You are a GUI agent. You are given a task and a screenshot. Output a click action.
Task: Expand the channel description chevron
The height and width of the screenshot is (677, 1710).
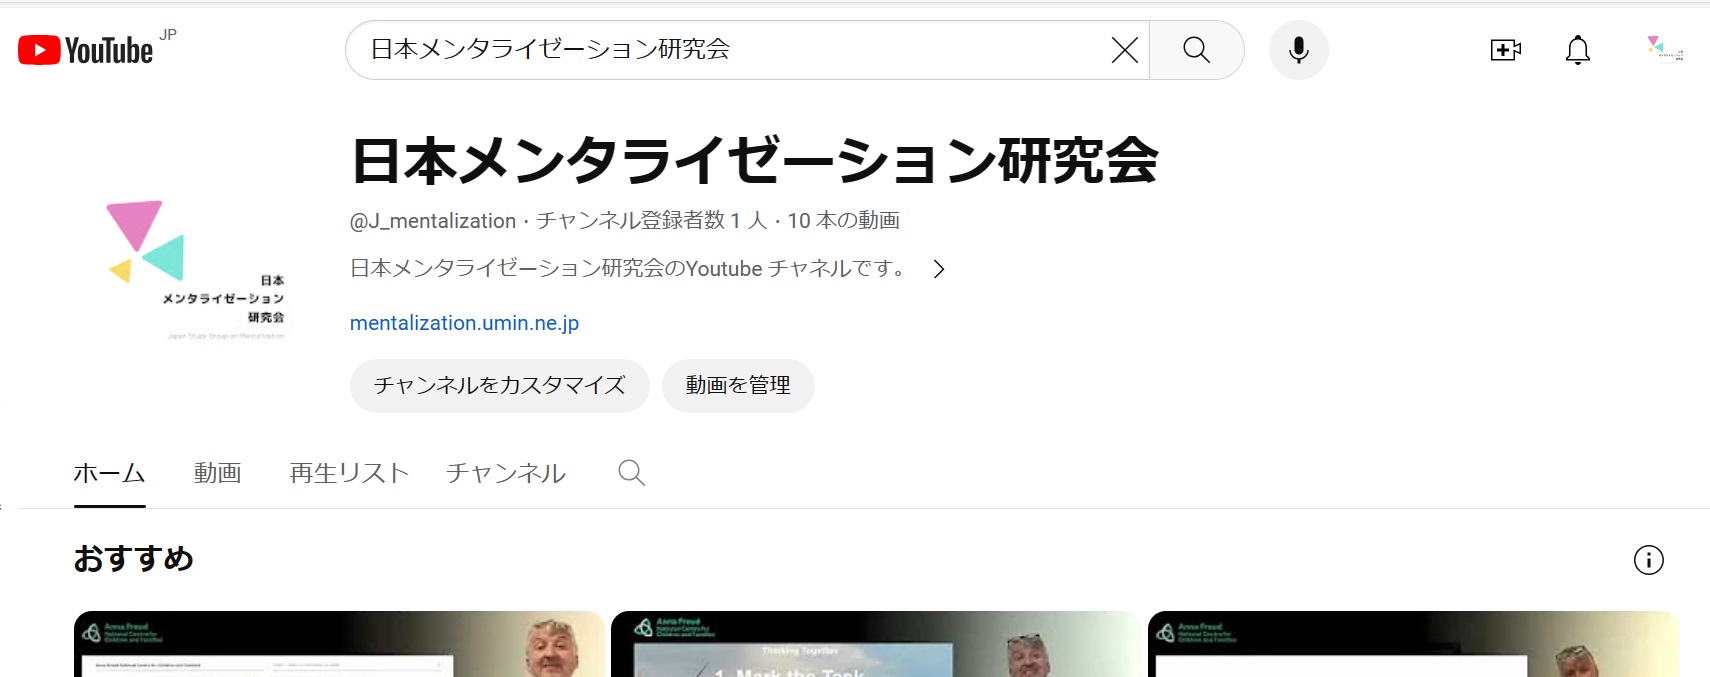click(x=939, y=269)
